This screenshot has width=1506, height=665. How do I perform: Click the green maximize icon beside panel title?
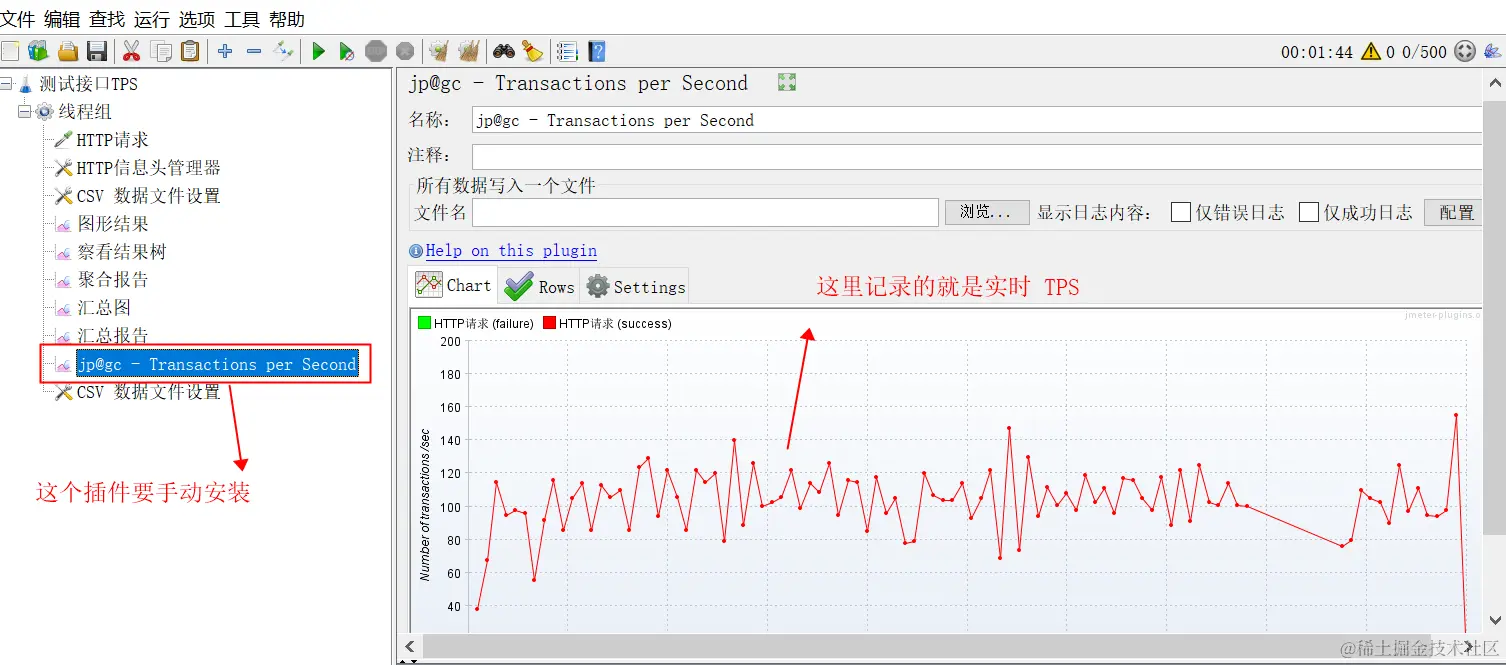(787, 83)
